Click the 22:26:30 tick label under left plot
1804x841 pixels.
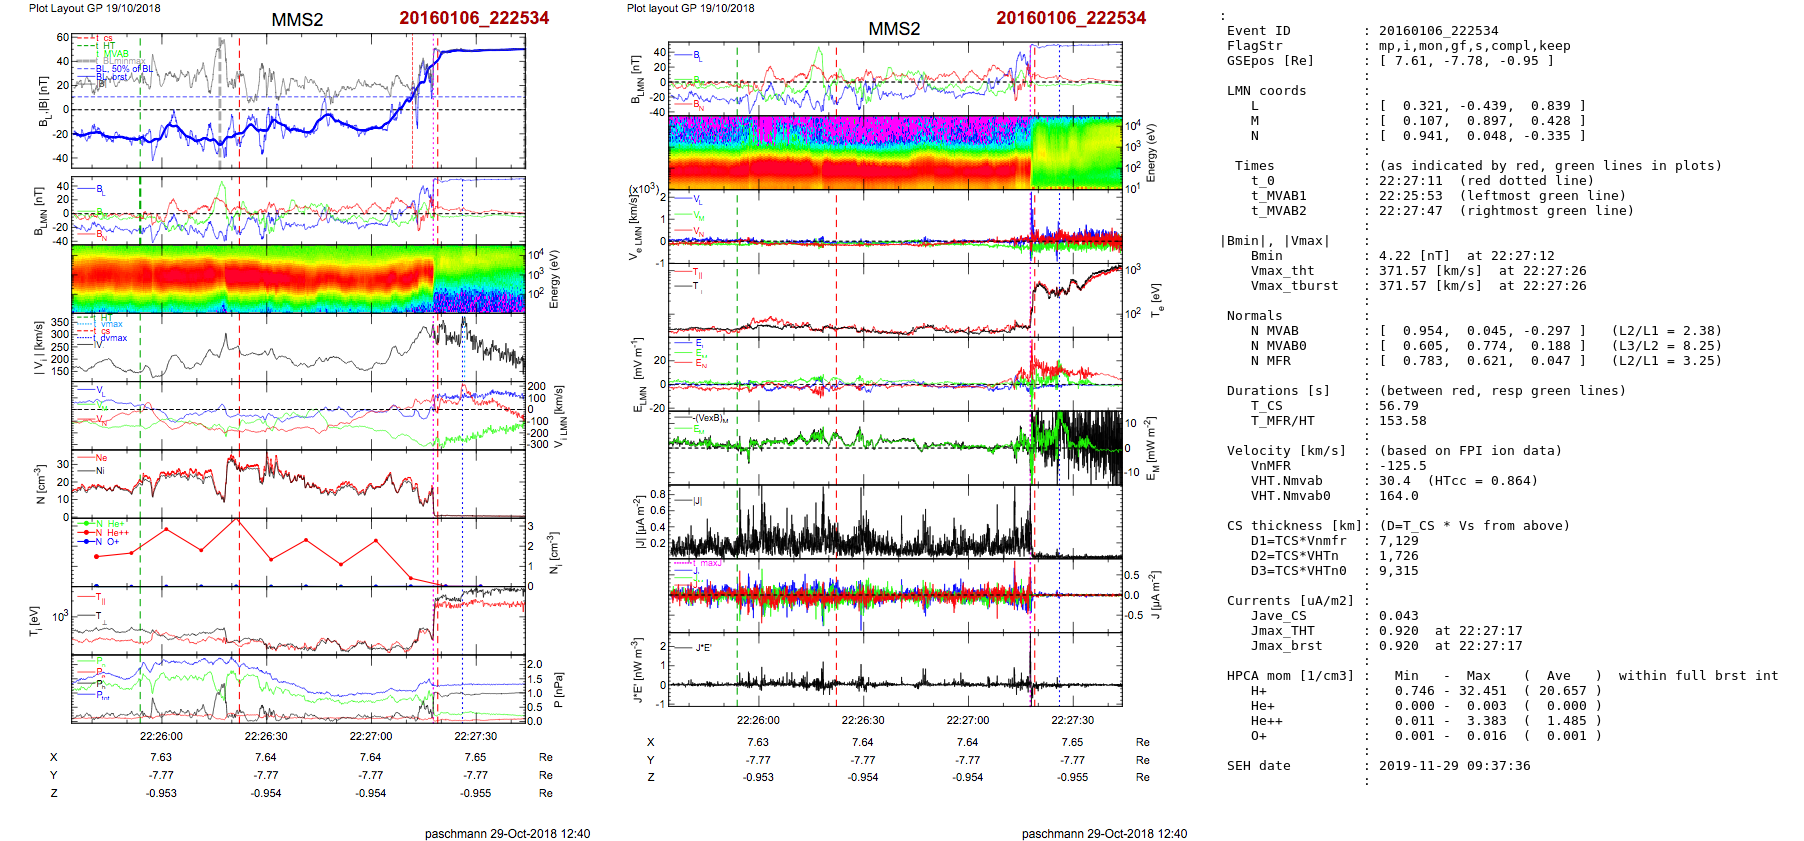[266, 736]
